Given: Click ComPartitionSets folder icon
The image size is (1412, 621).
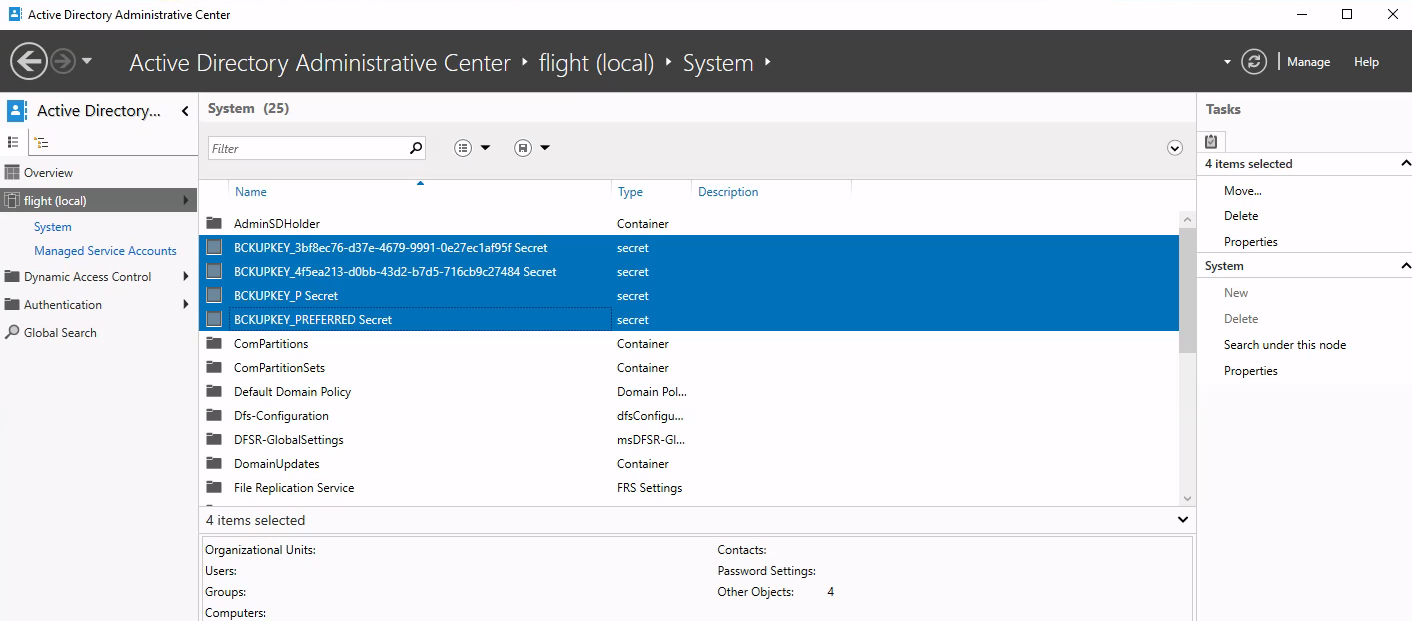Looking at the screenshot, I should (213, 368).
